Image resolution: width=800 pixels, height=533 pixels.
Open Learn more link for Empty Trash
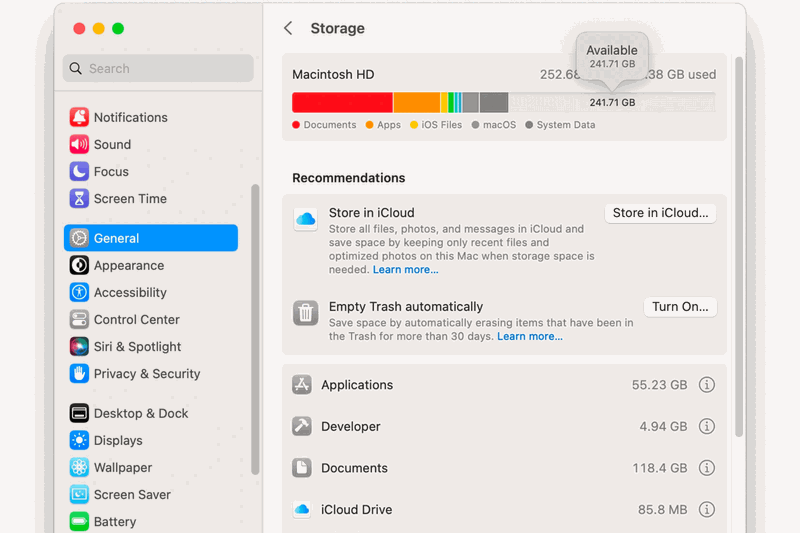click(x=530, y=337)
